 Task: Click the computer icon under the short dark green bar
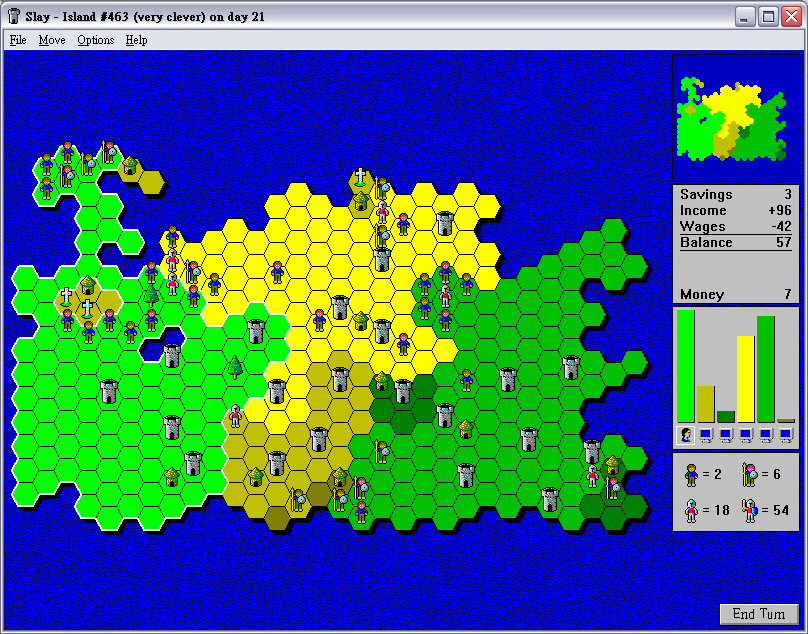click(726, 435)
